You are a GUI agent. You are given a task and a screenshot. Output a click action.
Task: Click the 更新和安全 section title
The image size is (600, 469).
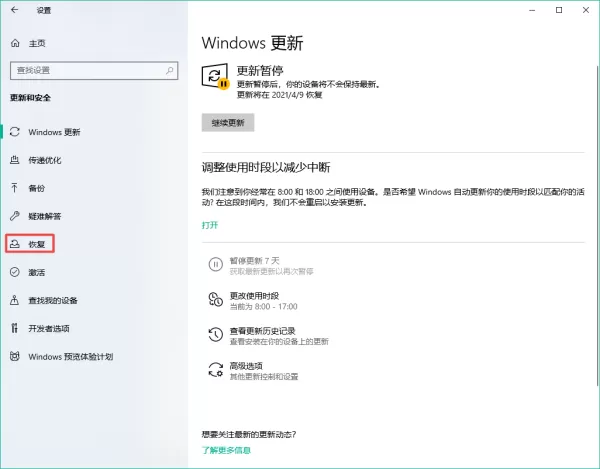pyautogui.click(x=30, y=98)
